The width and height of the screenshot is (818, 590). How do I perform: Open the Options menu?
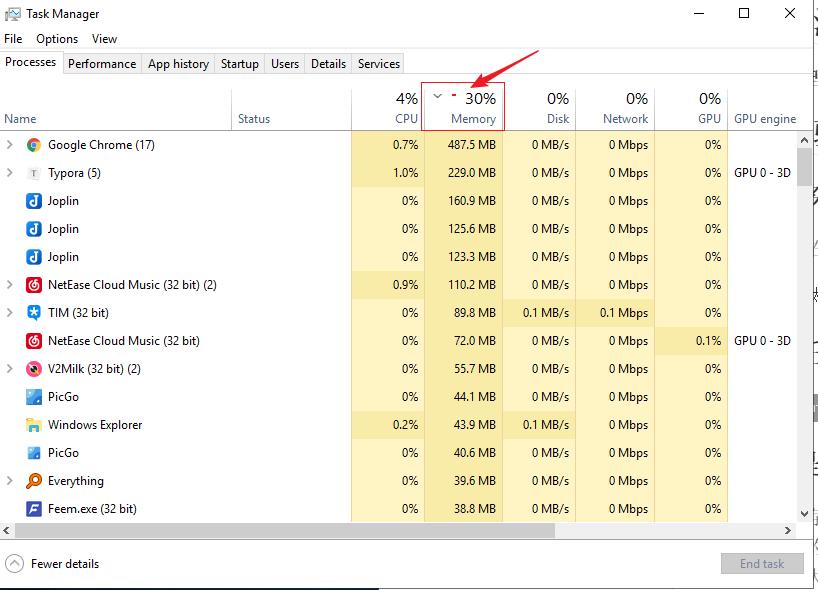[x=57, y=39]
